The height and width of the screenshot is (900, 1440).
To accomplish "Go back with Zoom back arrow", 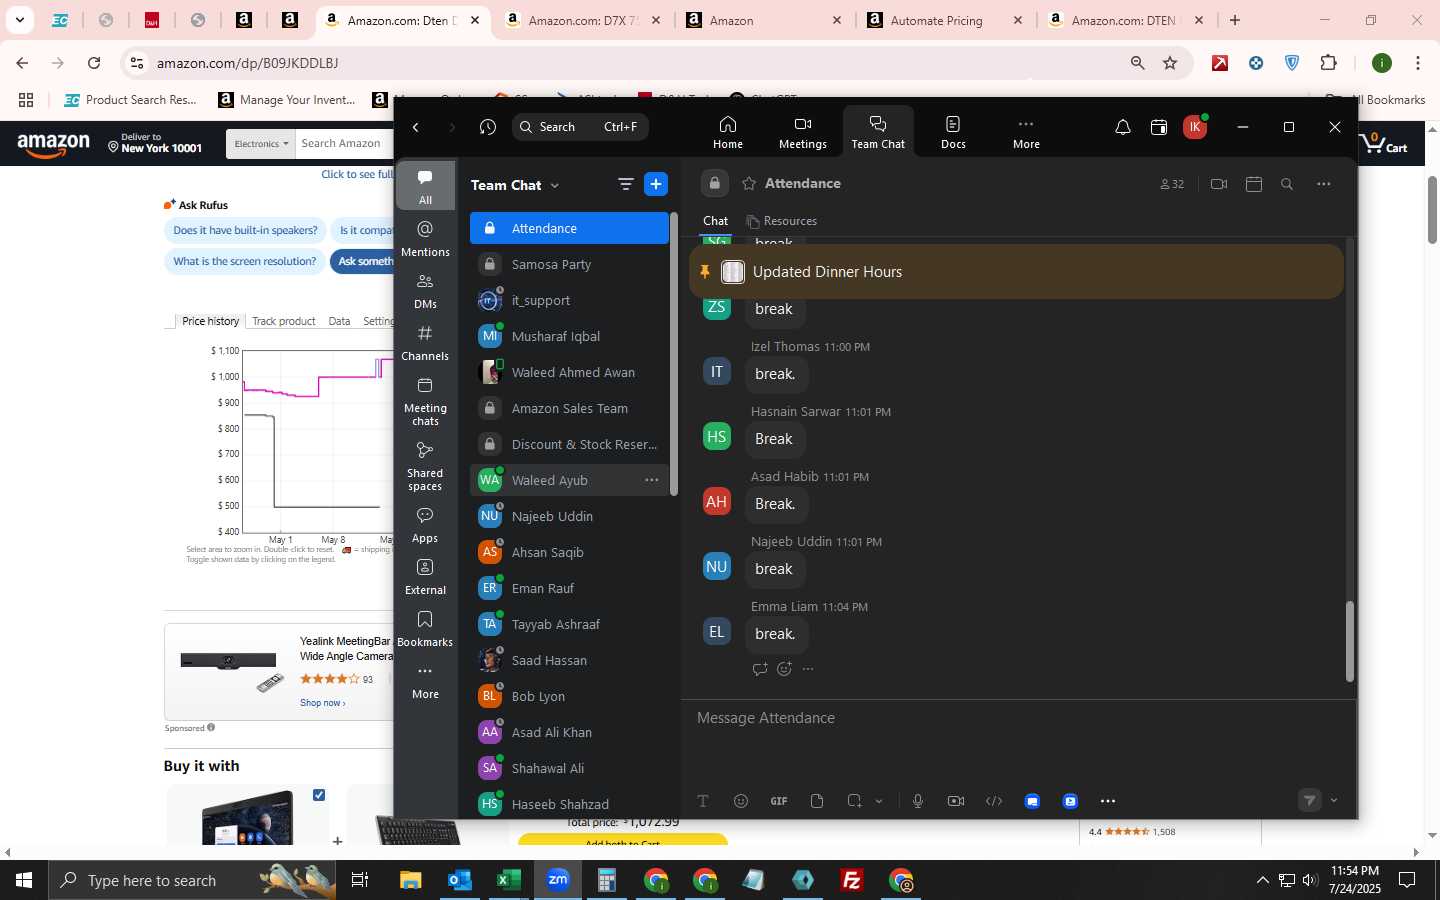I will (x=416, y=127).
